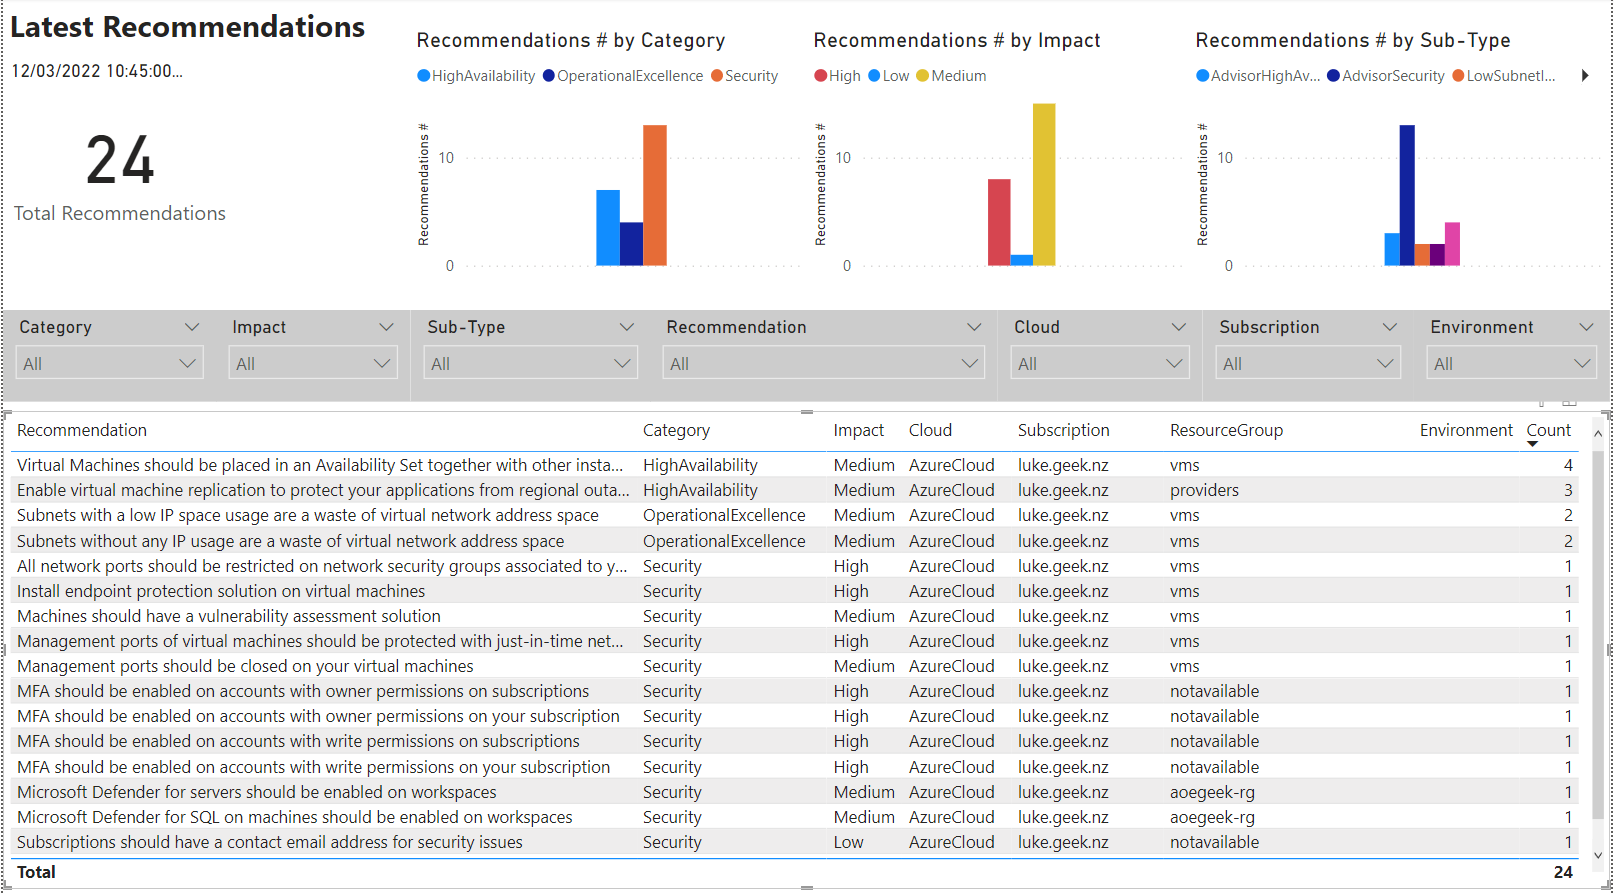1614x893 pixels.
Task: Click the Sub-Type legend next-page arrow
Action: [x=1585, y=75]
